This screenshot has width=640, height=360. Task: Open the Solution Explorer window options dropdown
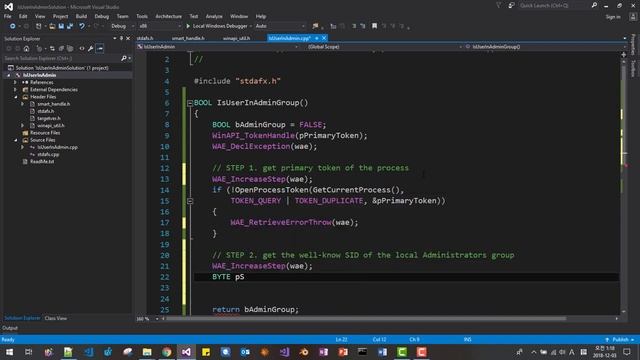115,38
